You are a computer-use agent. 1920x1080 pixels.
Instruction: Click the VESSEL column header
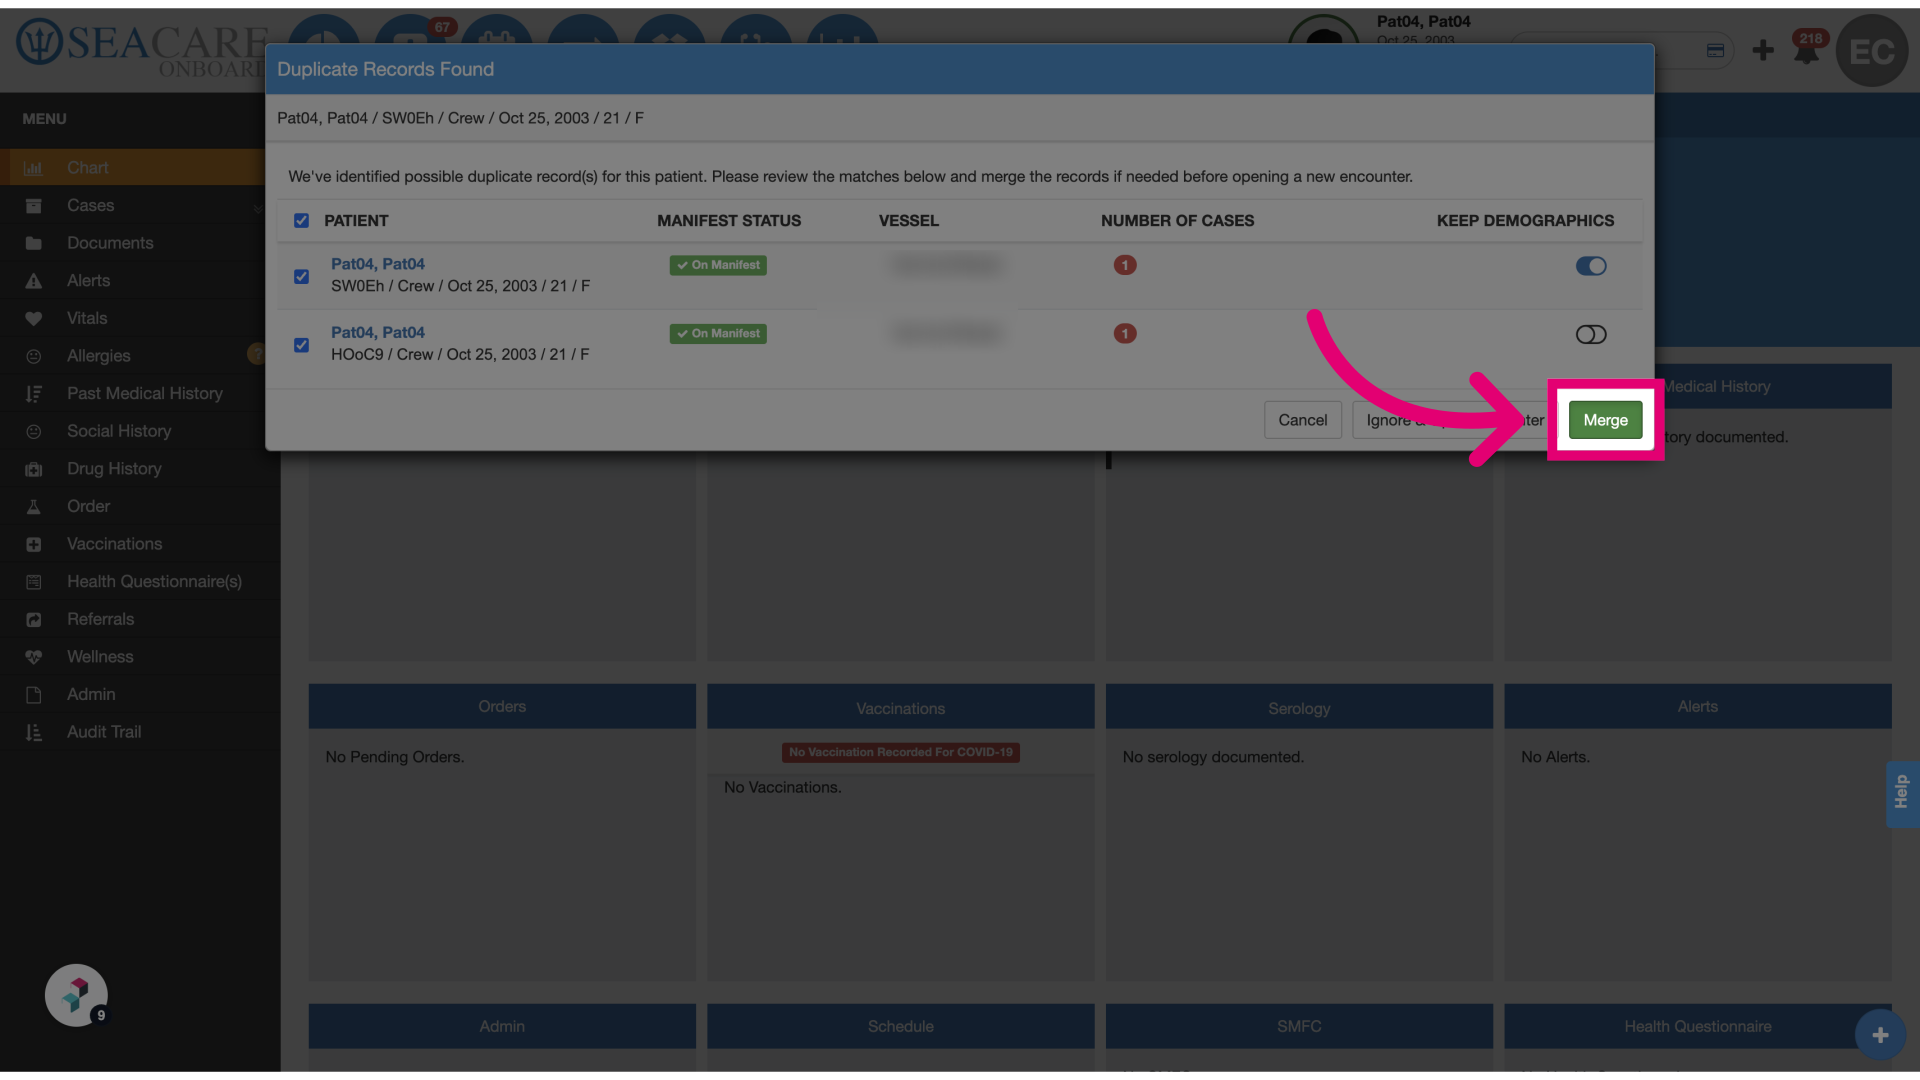[x=908, y=220]
